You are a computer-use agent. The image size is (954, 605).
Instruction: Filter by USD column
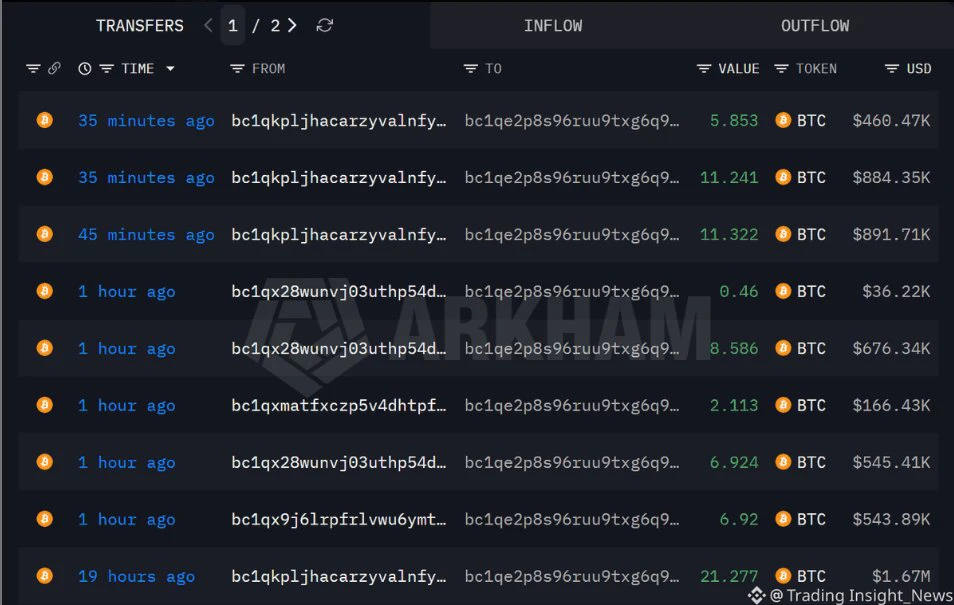click(x=892, y=69)
